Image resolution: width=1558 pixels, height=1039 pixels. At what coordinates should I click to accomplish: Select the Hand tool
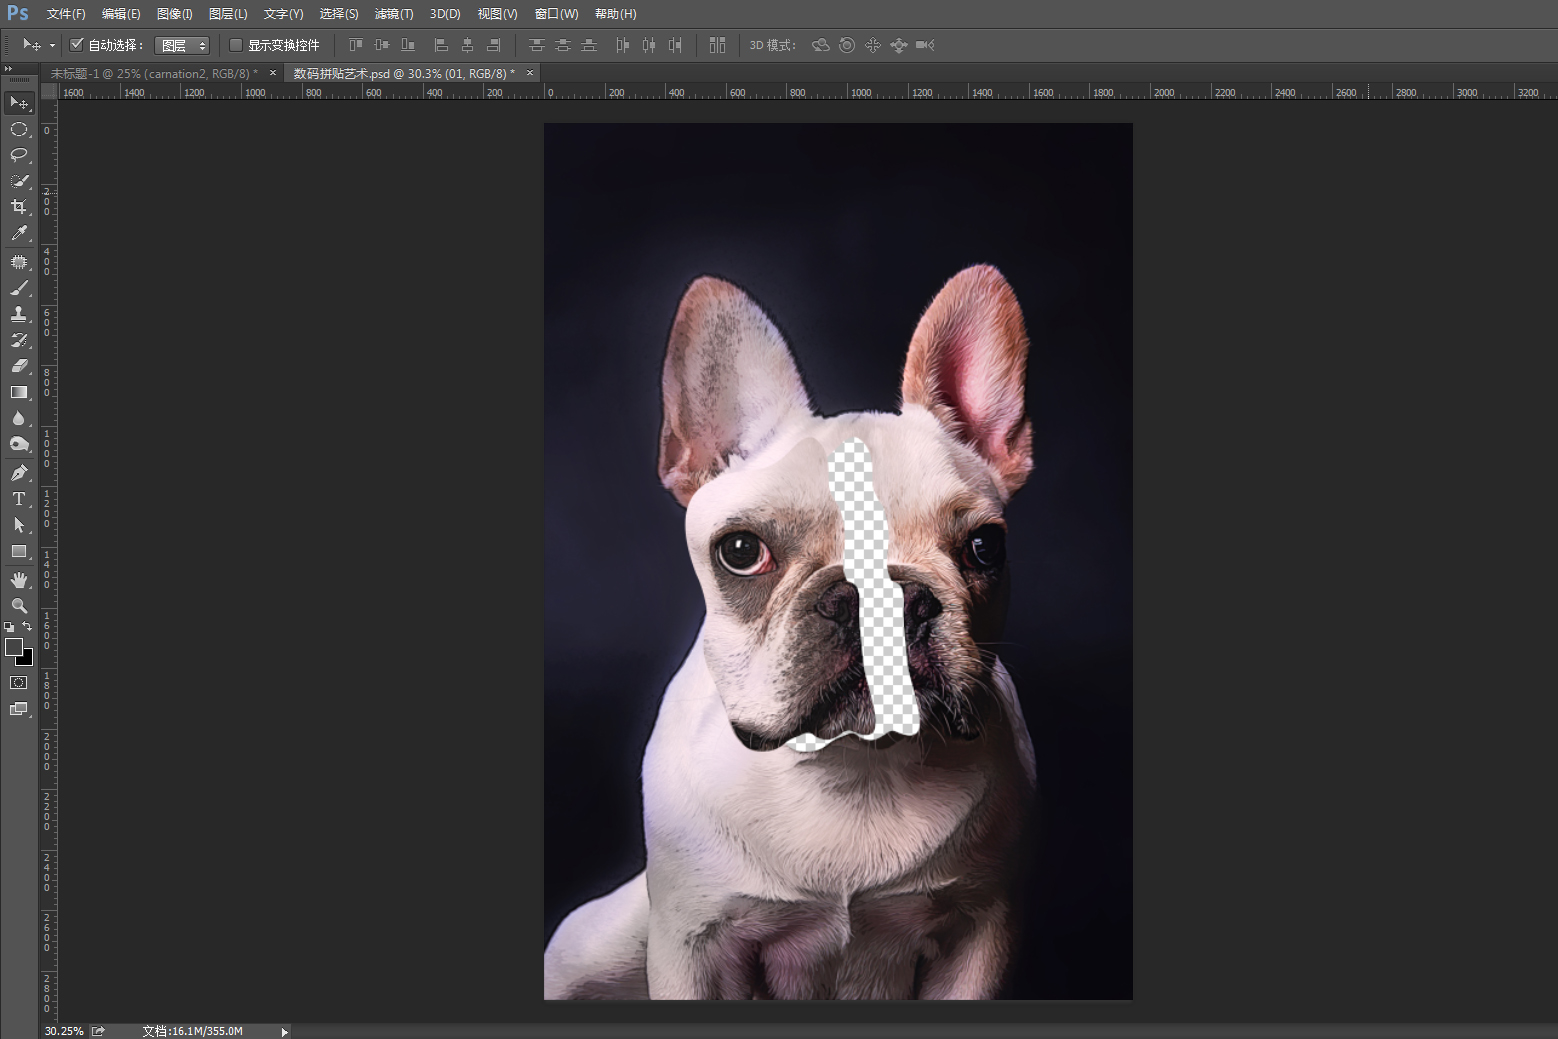[x=19, y=580]
